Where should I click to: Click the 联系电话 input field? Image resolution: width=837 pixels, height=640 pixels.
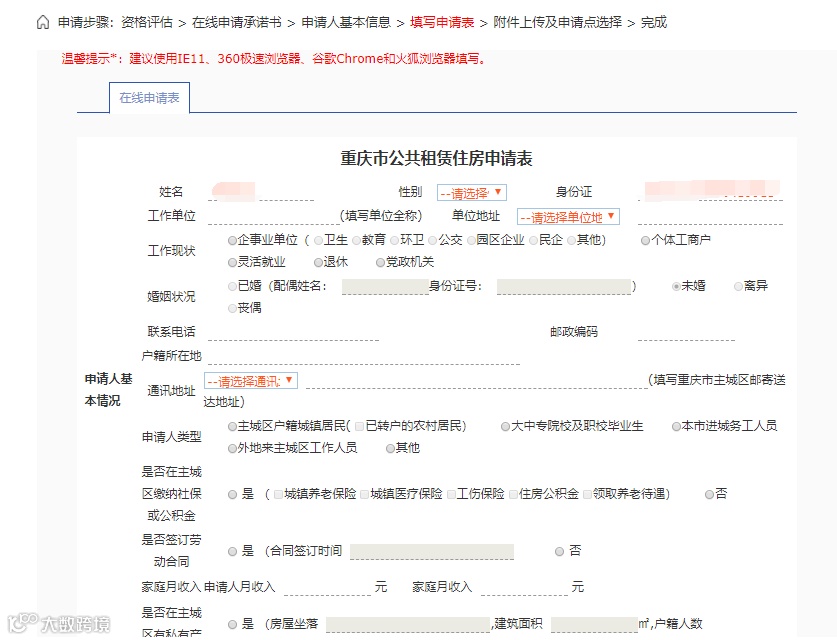[x=293, y=332]
